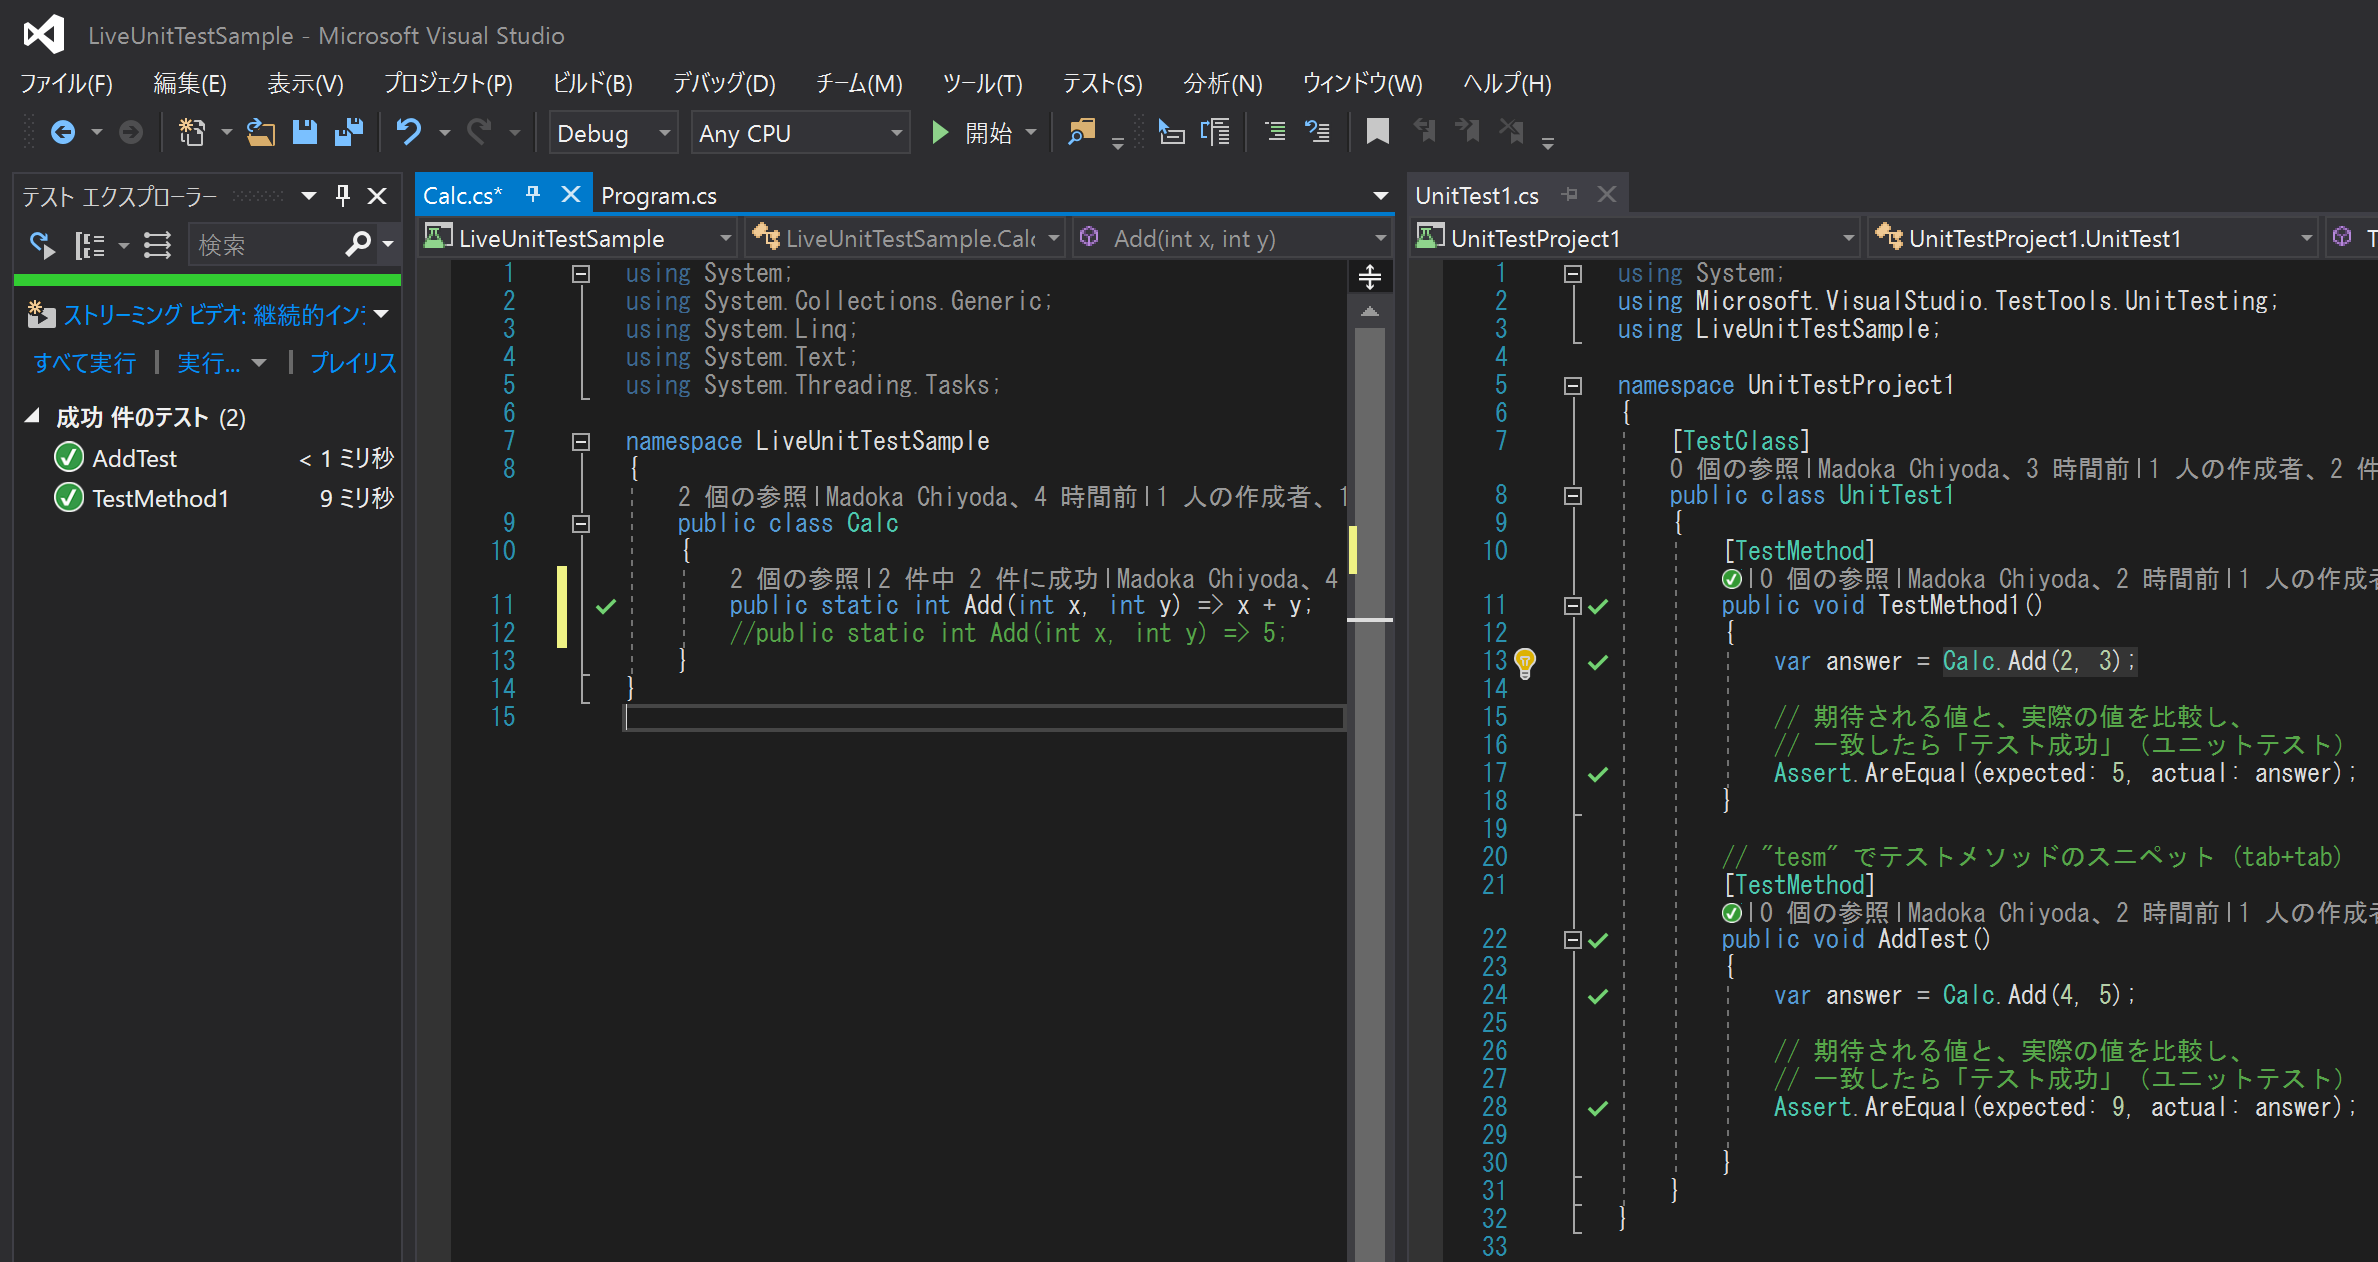The width and height of the screenshot is (2378, 1262).
Task: Click the Open File folder icon
Action: (261, 132)
